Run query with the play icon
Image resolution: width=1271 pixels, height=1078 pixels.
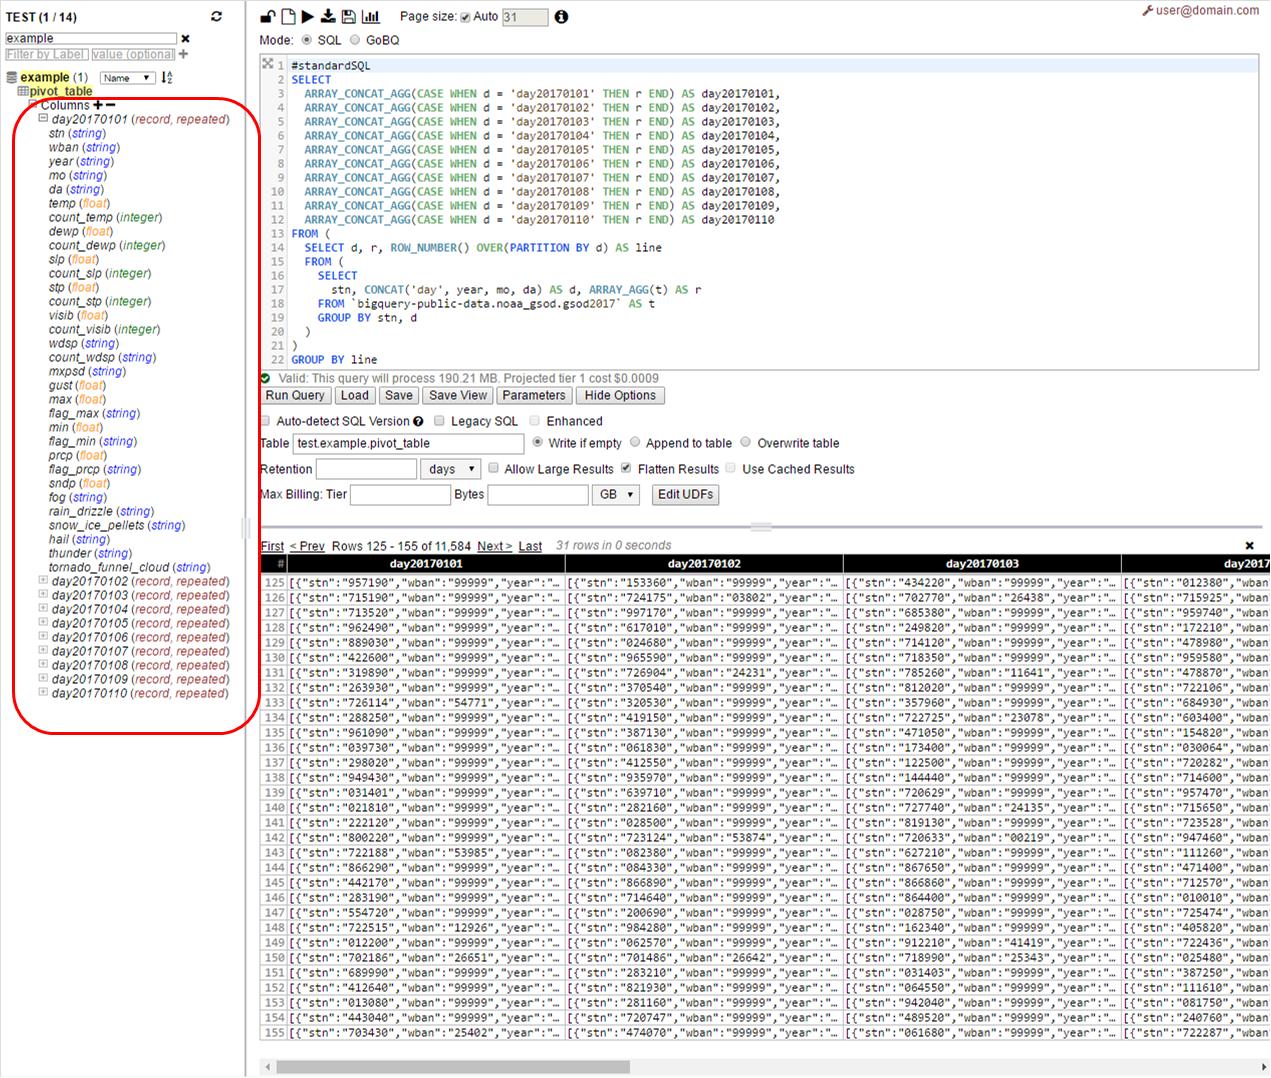coord(307,16)
